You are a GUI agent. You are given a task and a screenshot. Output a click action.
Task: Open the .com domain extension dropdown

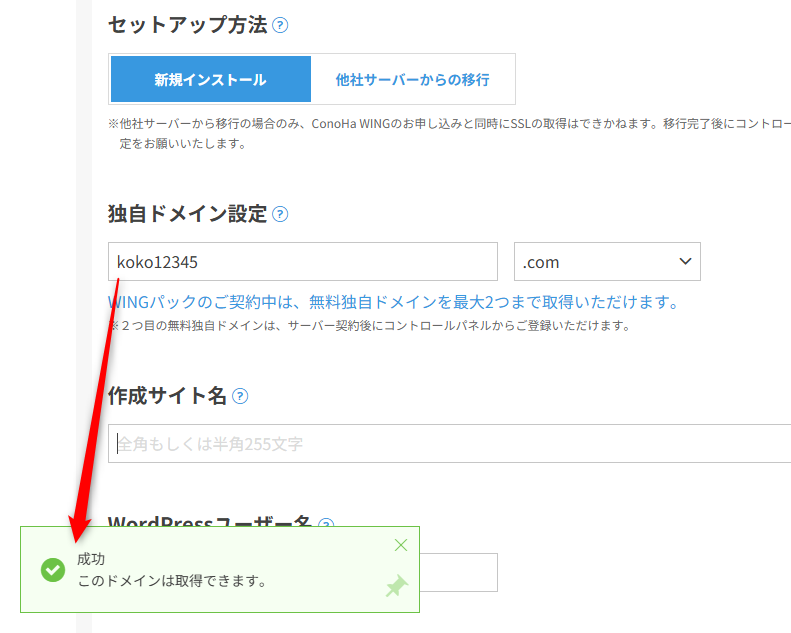[x=607, y=262]
